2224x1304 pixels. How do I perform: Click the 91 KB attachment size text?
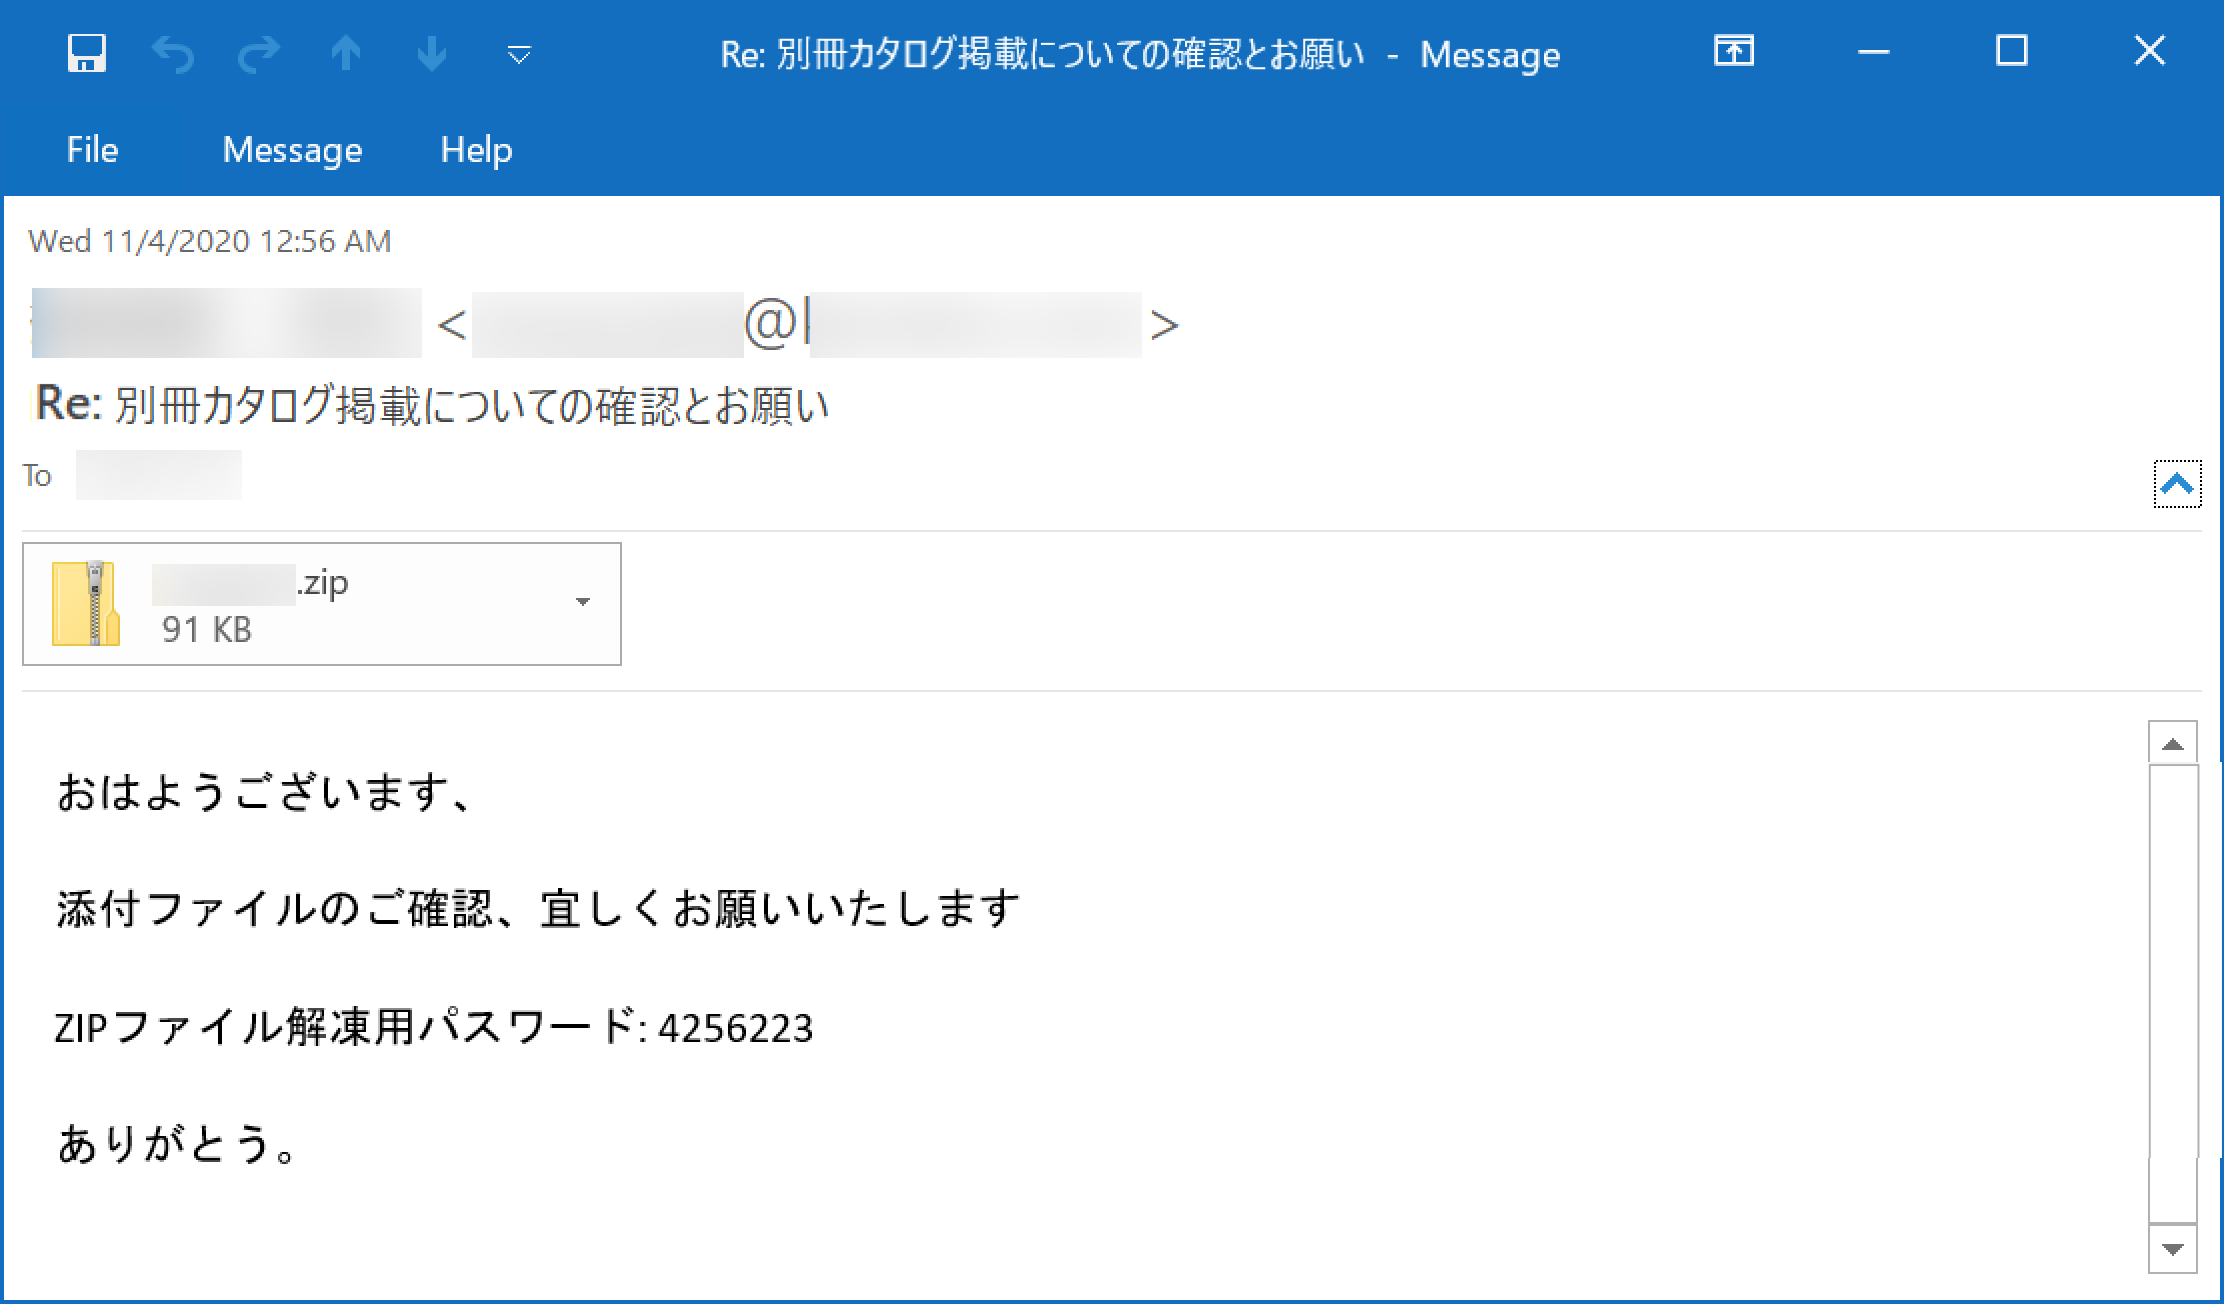coord(206,629)
